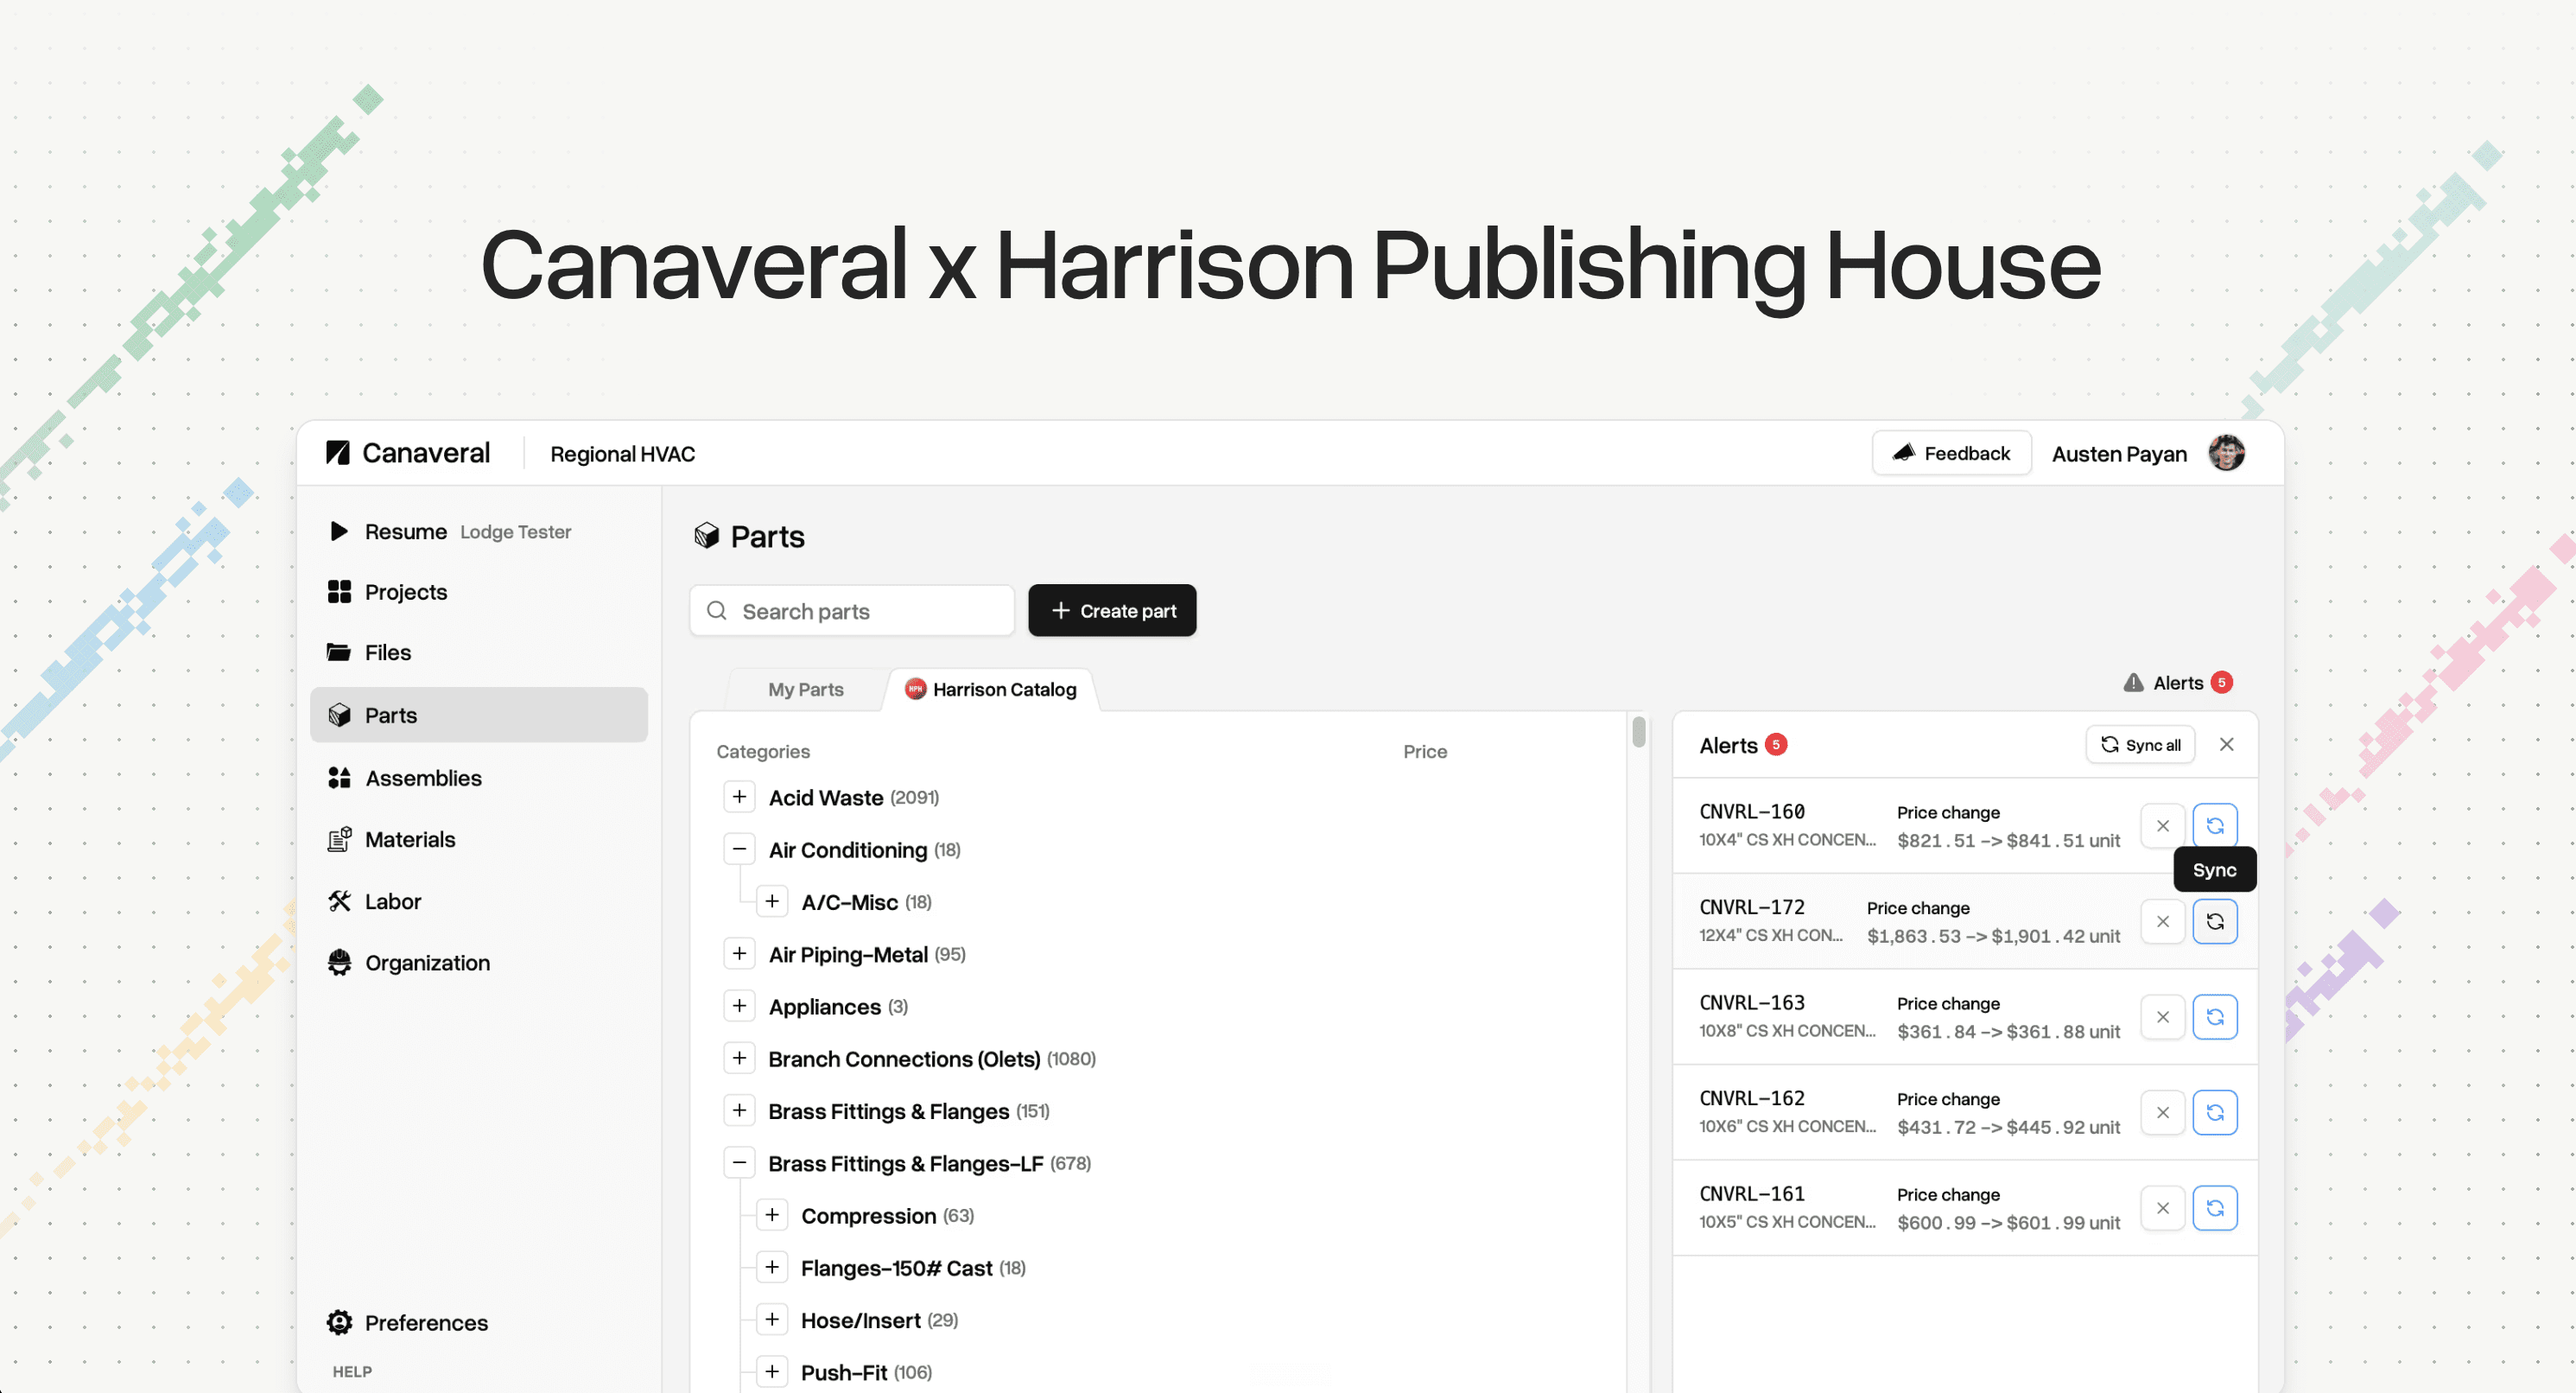Expand the Push-Fit subcategory
The width and height of the screenshot is (2576, 1393).
(x=772, y=1372)
